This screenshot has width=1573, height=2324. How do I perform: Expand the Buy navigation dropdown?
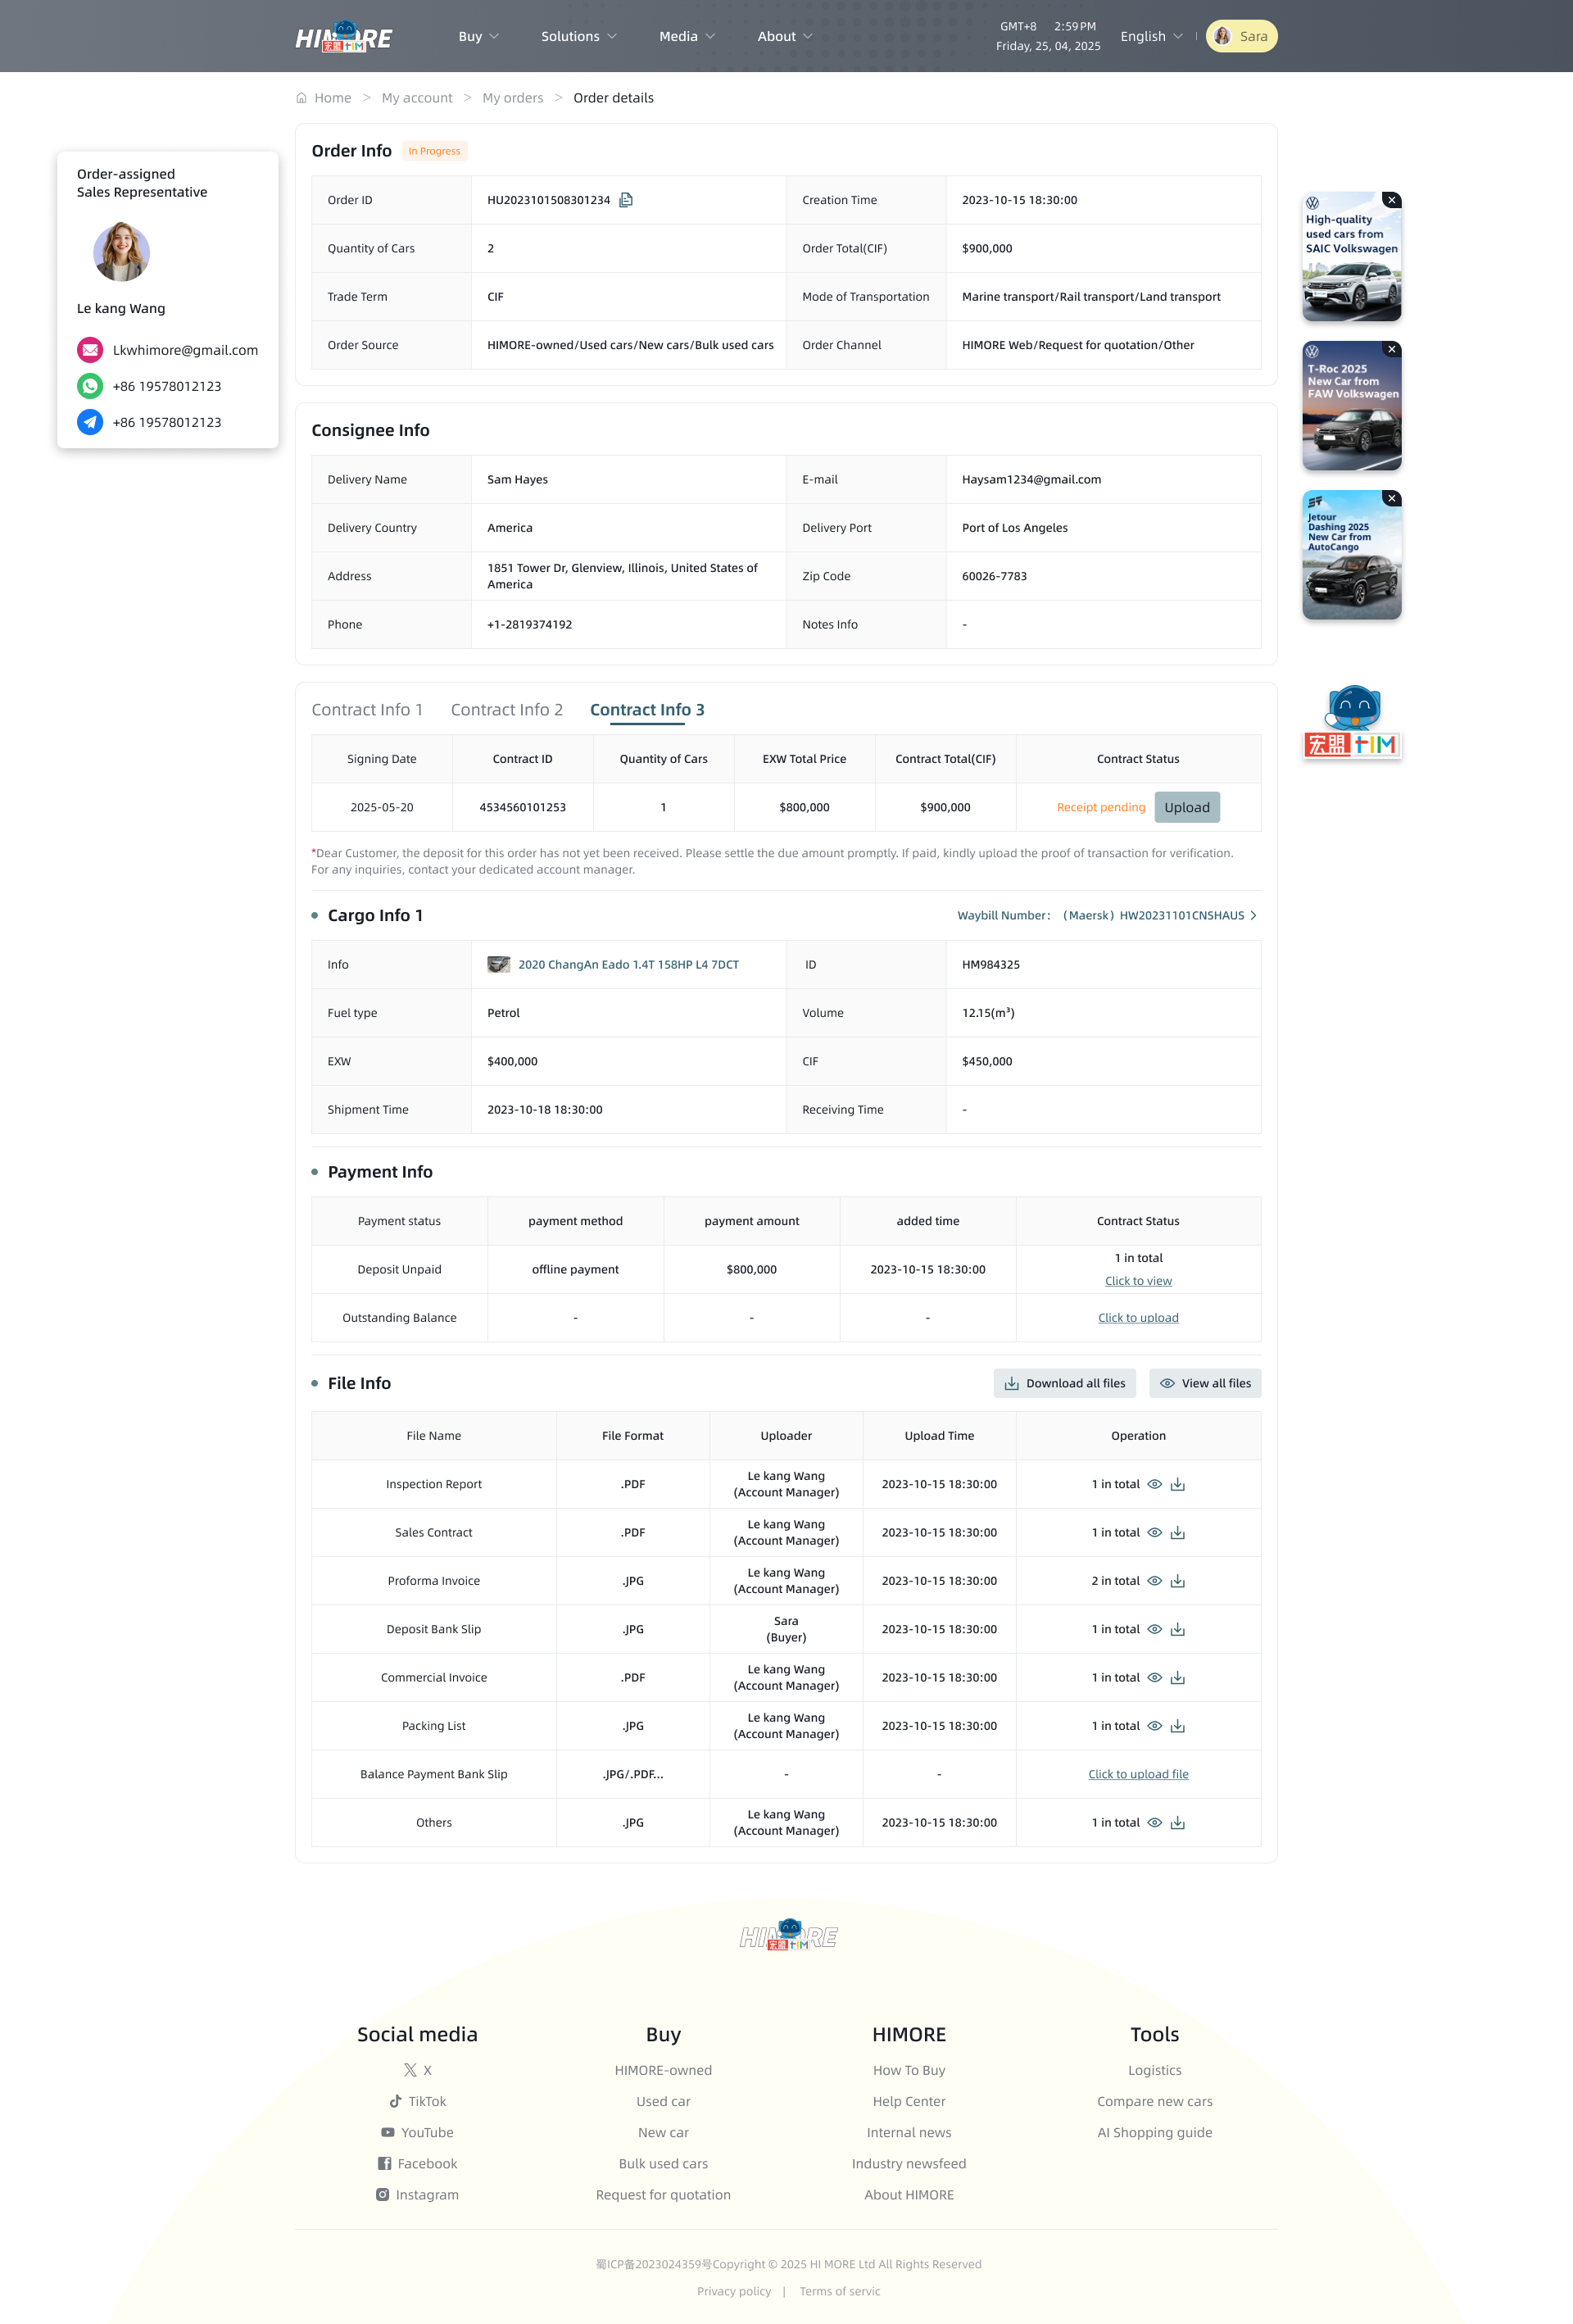(478, 36)
